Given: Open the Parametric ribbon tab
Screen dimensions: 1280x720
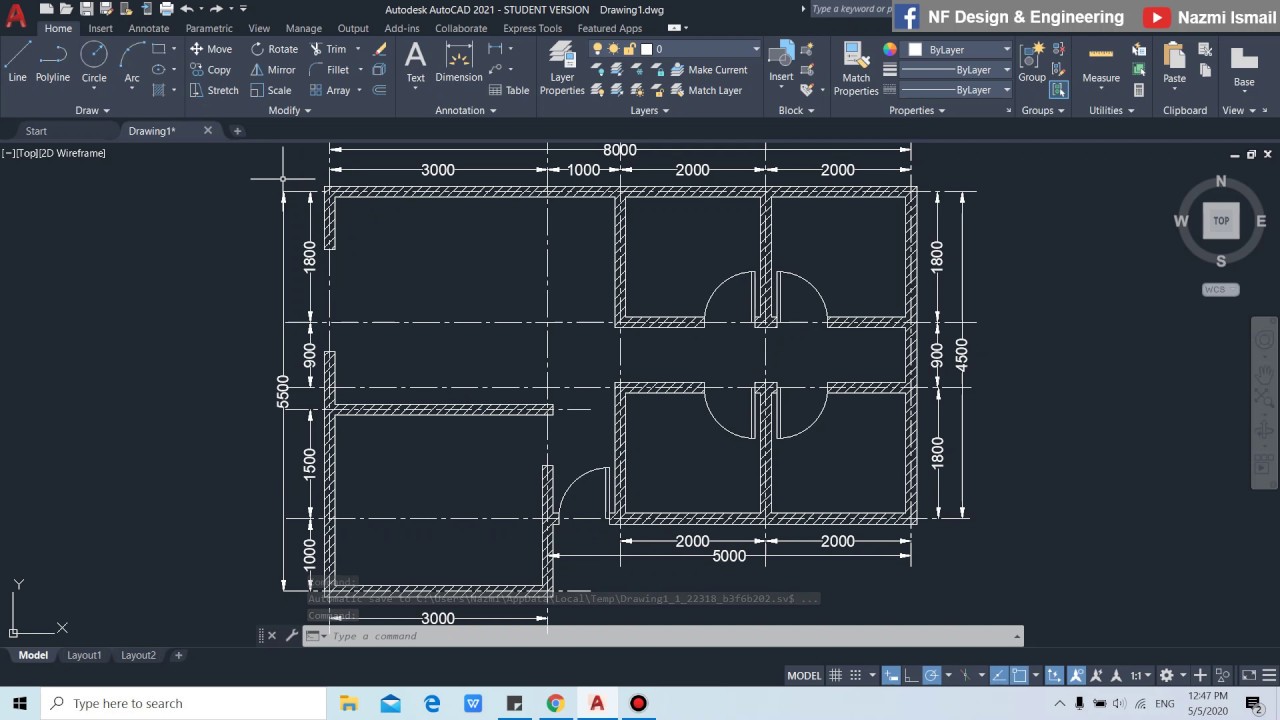Looking at the screenshot, I should click(209, 28).
